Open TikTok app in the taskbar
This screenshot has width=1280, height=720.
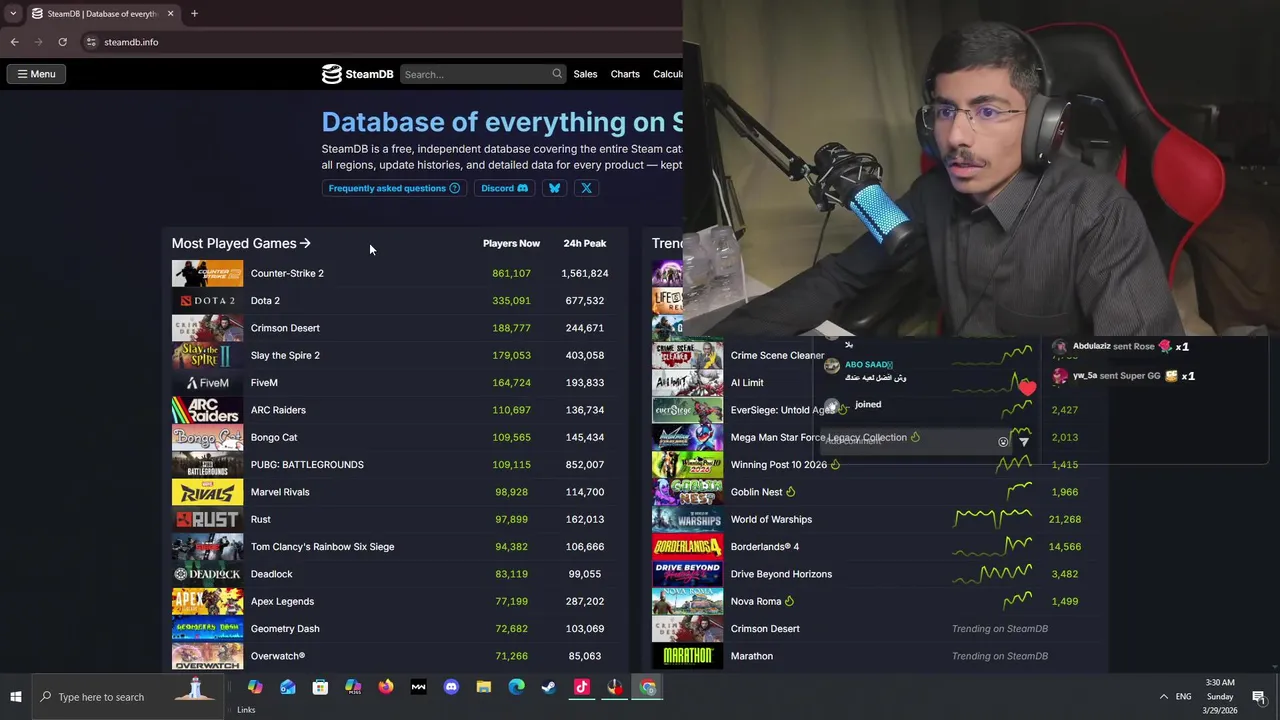[x=582, y=687]
